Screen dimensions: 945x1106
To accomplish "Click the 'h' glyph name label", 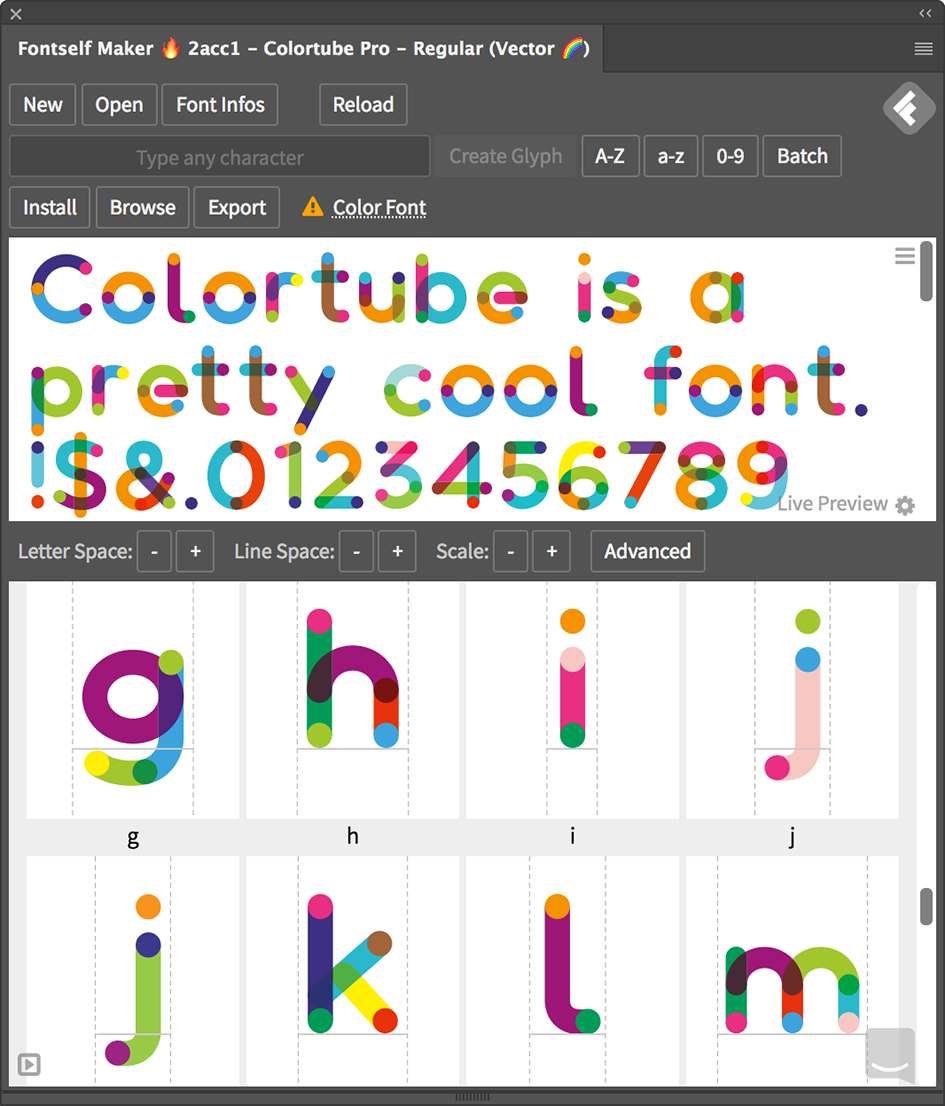I will coord(353,837).
